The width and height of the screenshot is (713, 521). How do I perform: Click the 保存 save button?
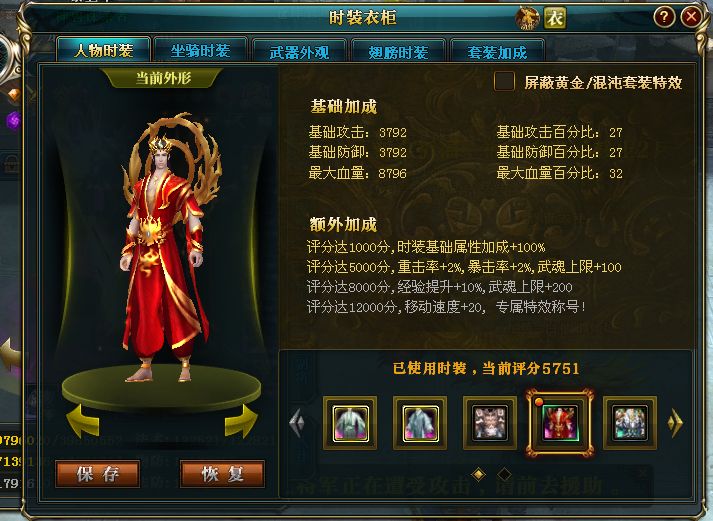click(97, 474)
